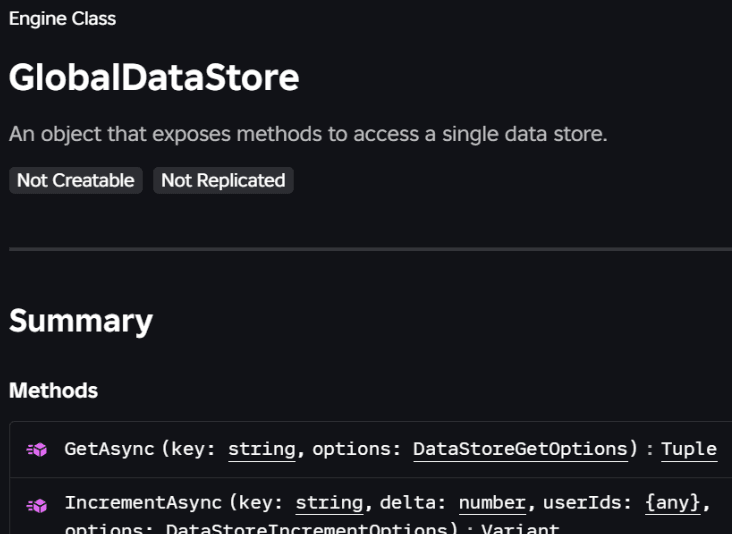Click the Engine Class breadcrumb label
The image size is (732, 534).
(x=62, y=19)
